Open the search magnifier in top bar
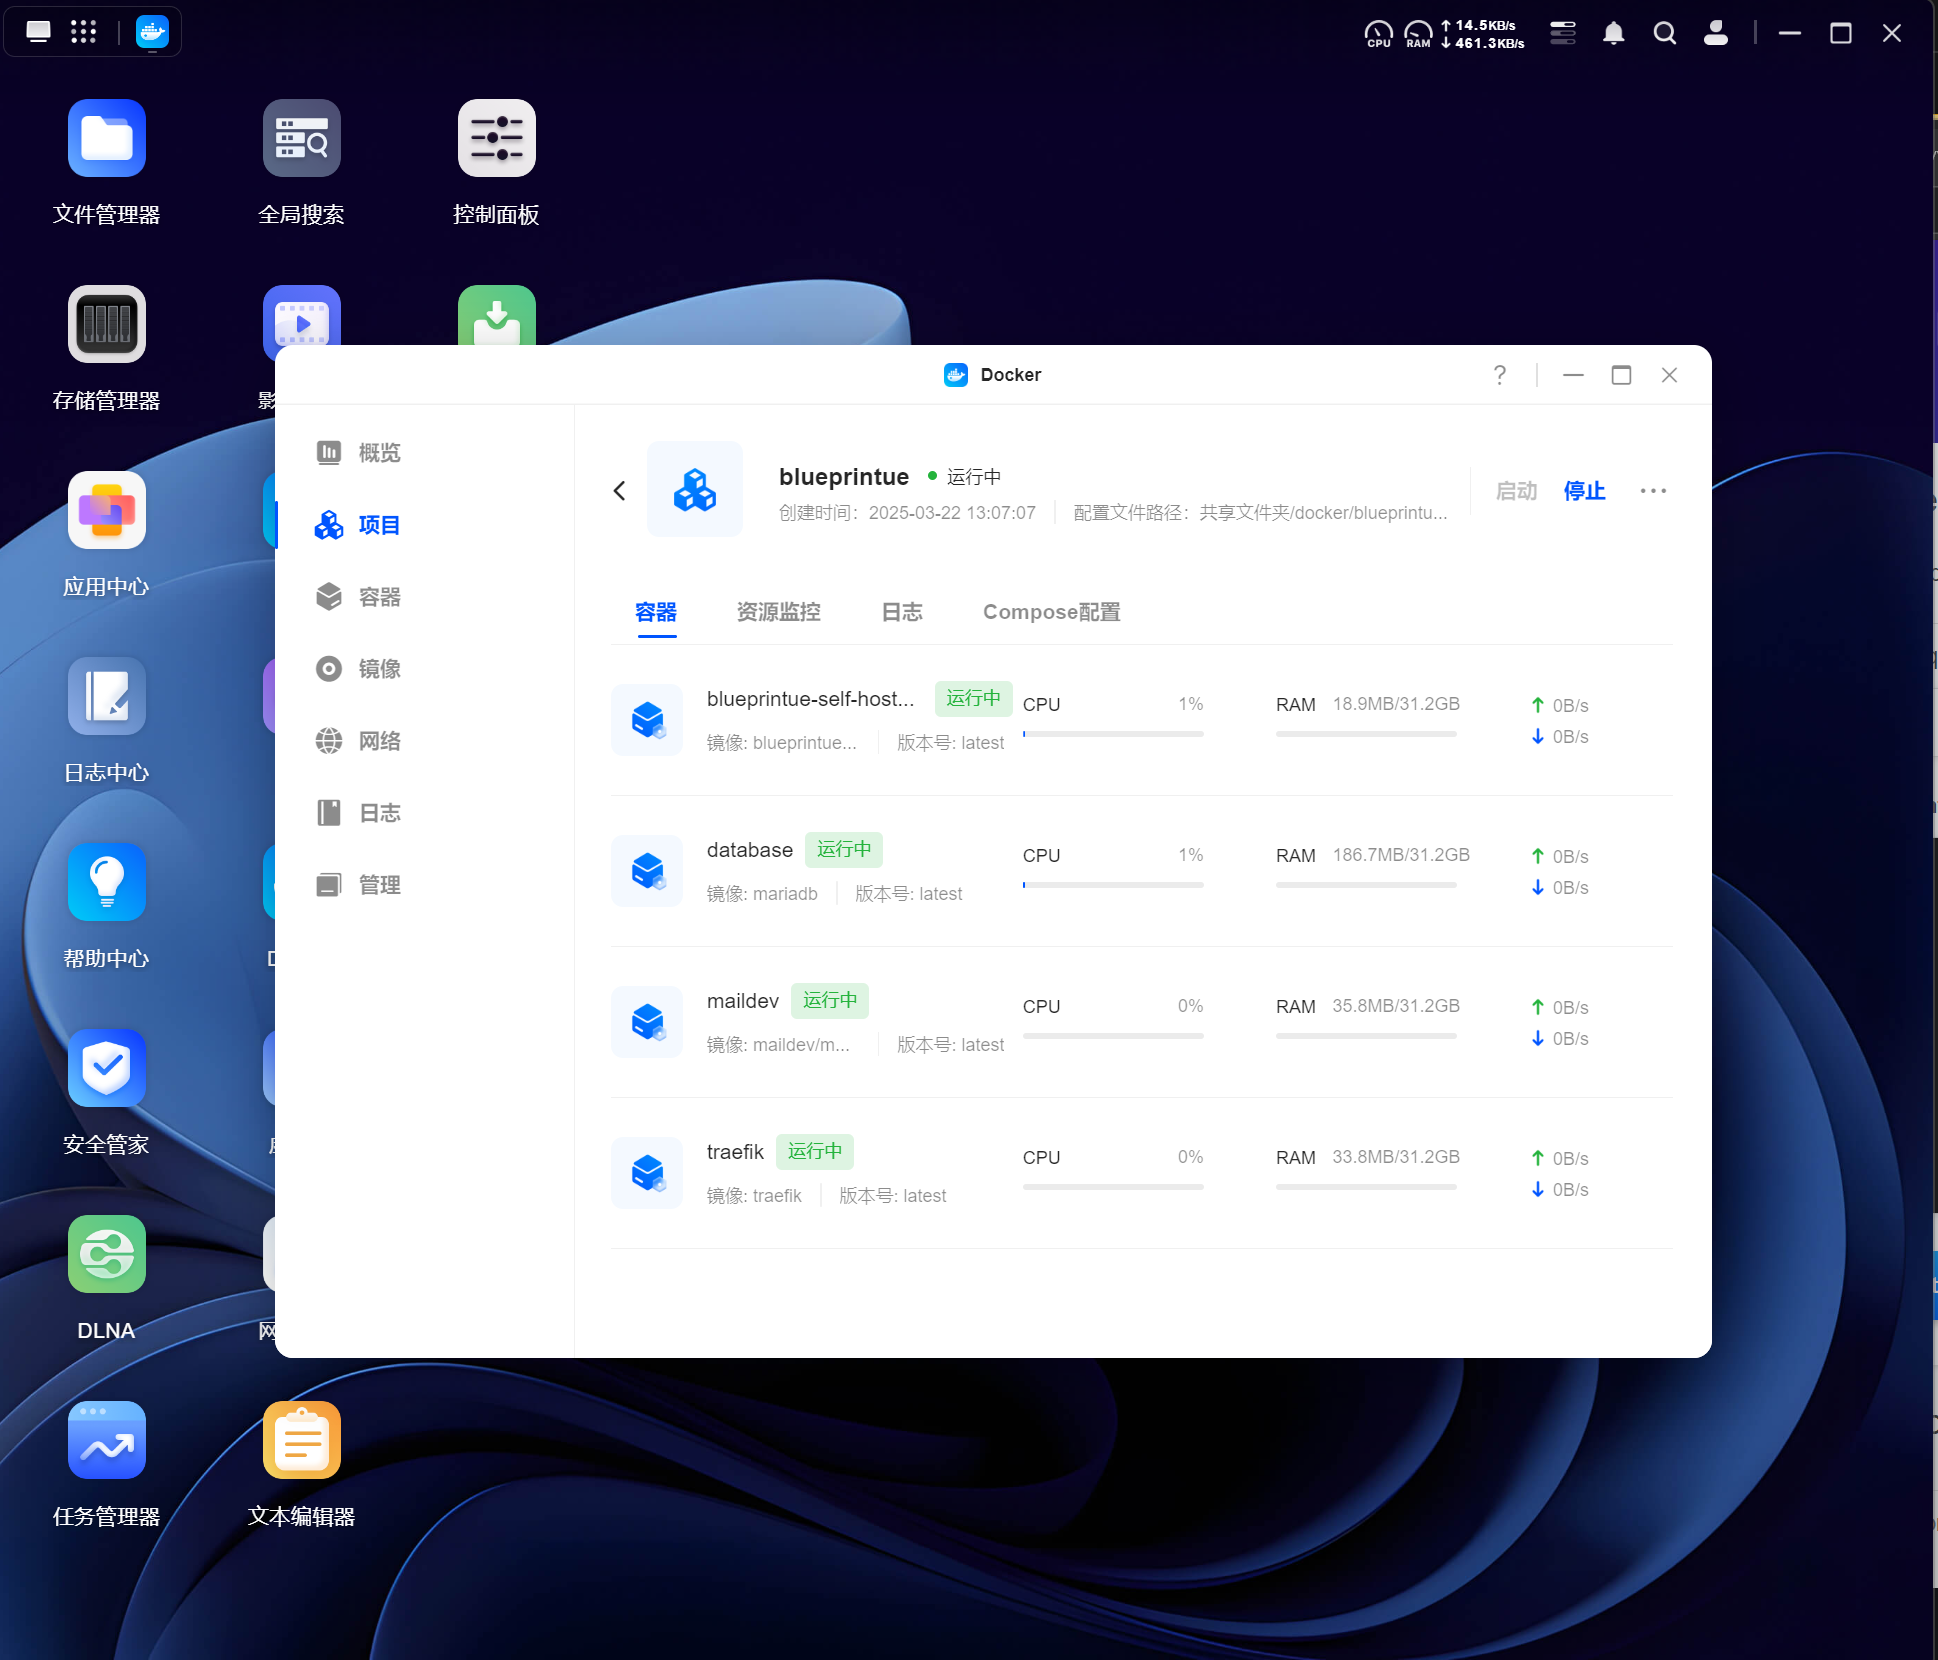The width and height of the screenshot is (1938, 1660). point(1665,33)
